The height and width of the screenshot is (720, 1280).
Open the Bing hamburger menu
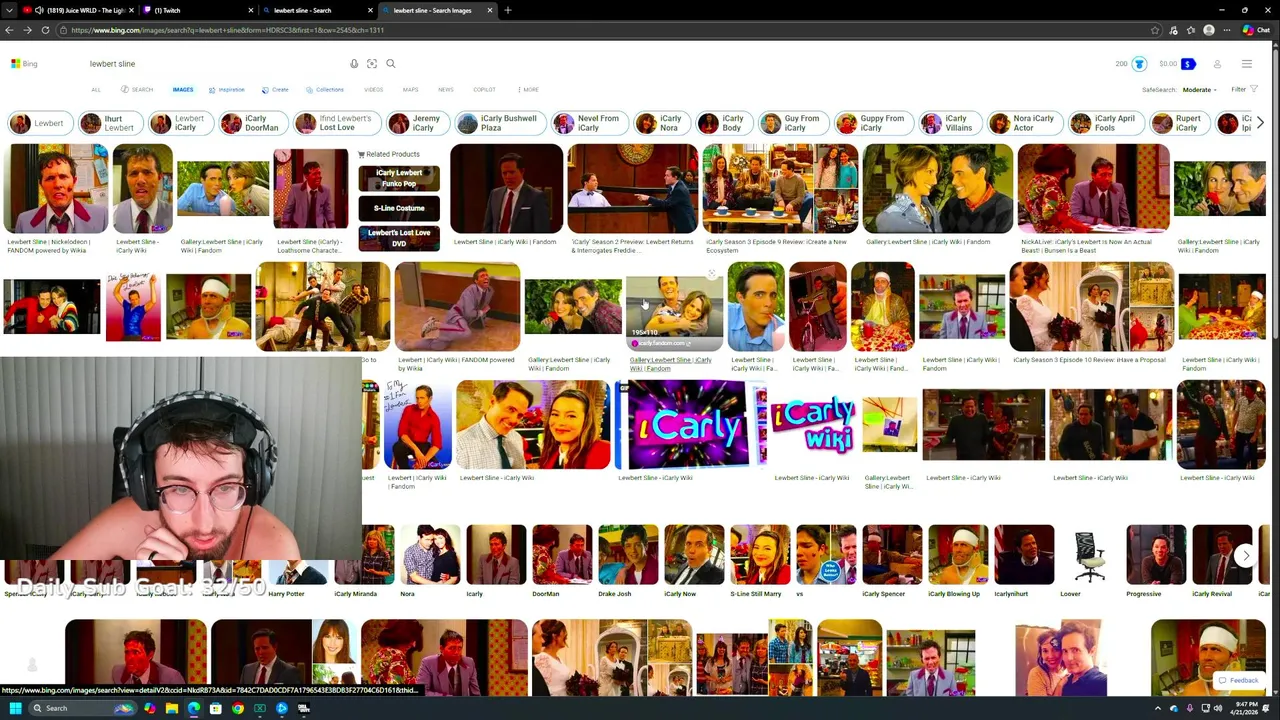pyautogui.click(x=1247, y=64)
